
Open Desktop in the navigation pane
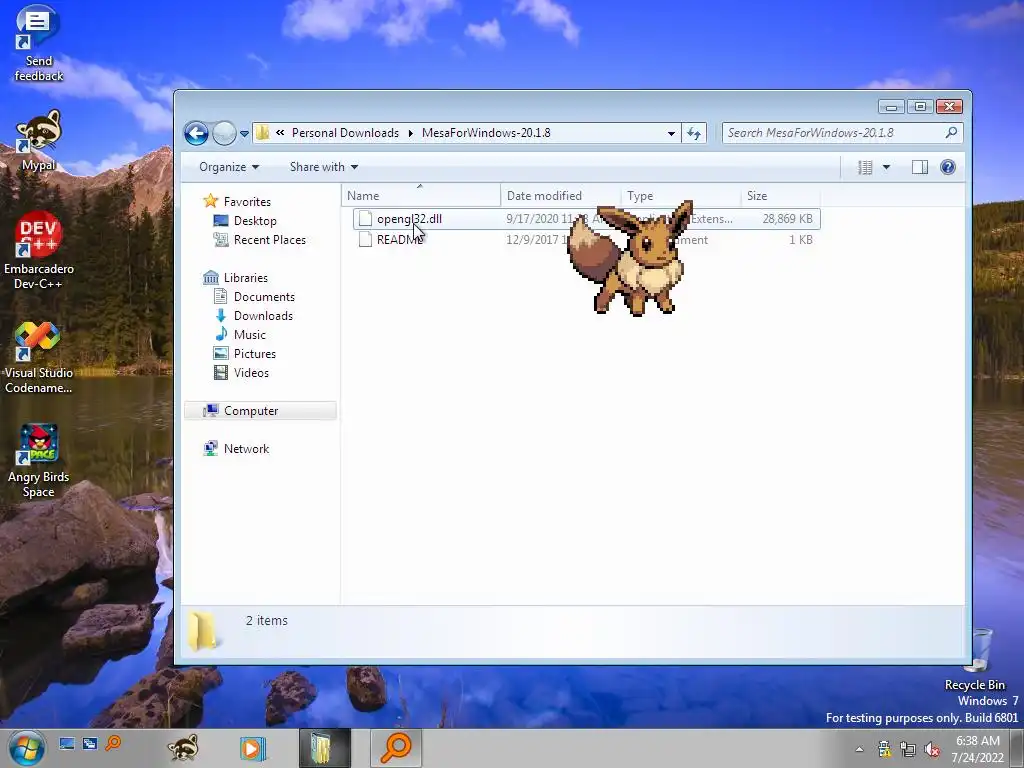(255, 221)
